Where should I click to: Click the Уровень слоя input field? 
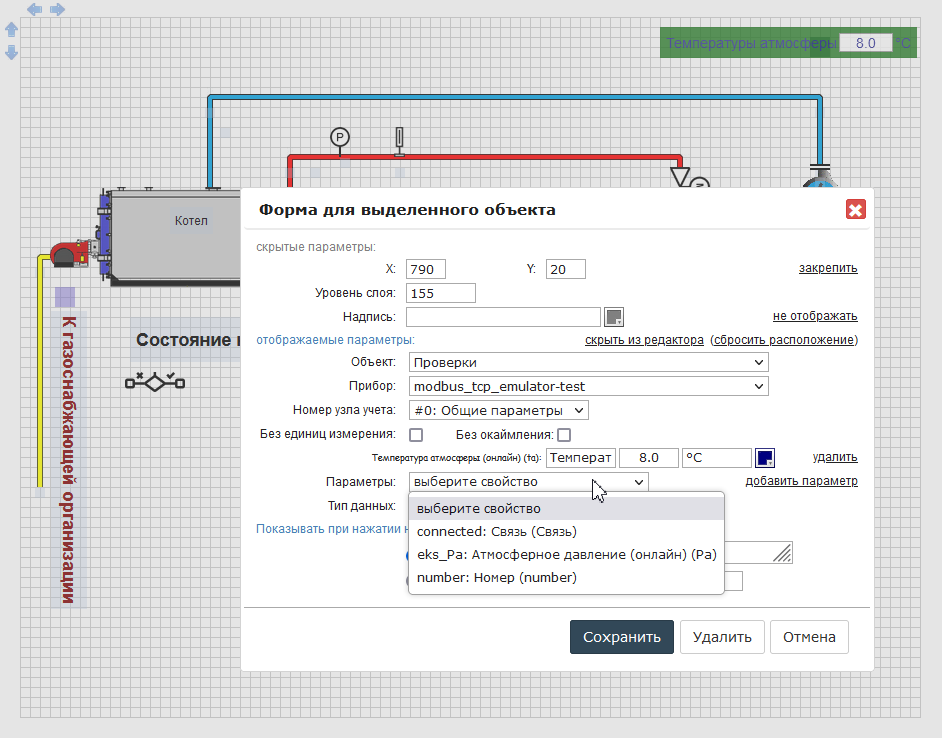(x=440, y=293)
